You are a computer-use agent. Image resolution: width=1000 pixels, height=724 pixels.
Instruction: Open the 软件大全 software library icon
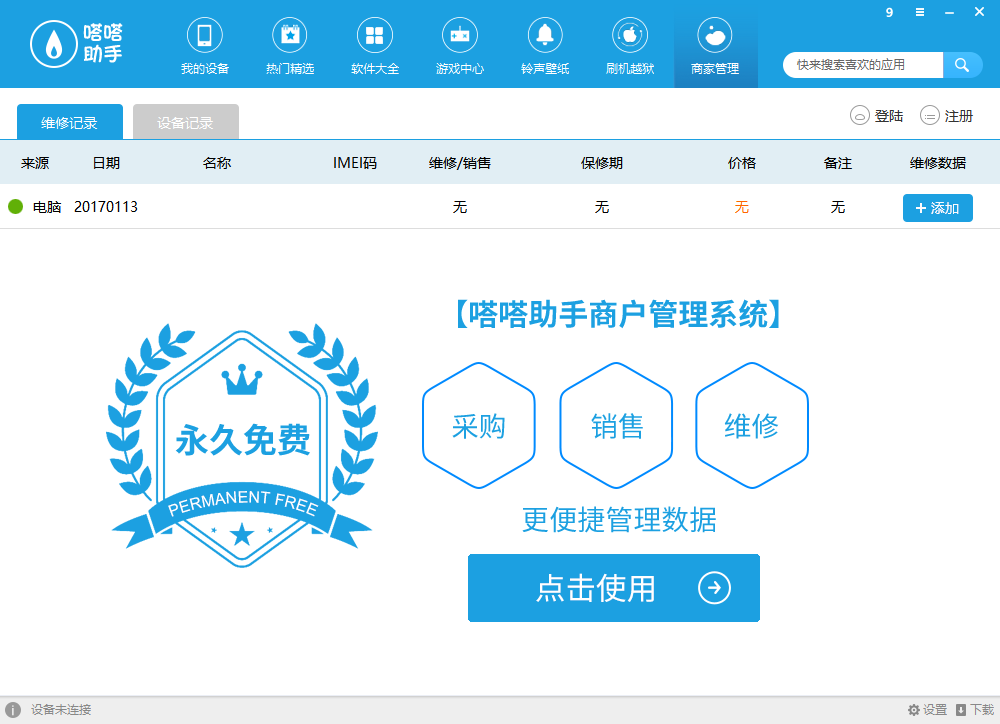375,44
